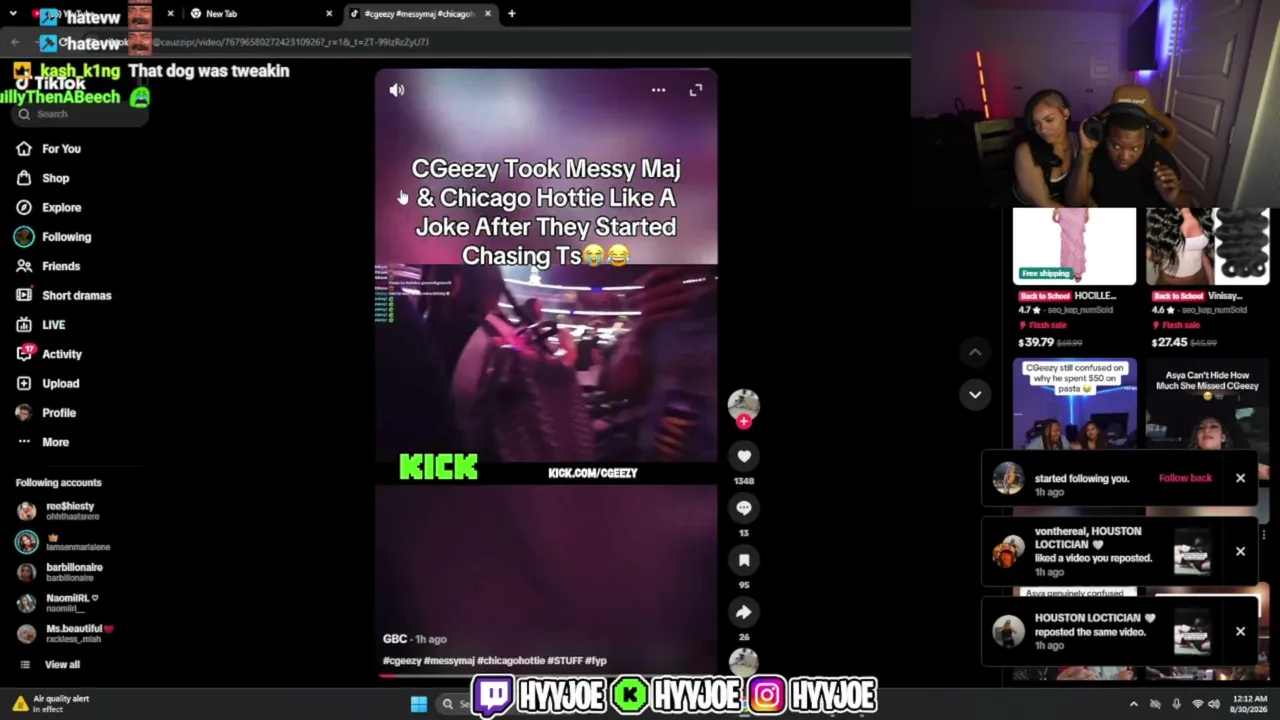Seek on the video progress bar
1280x720 pixels.
click(x=546, y=676)
